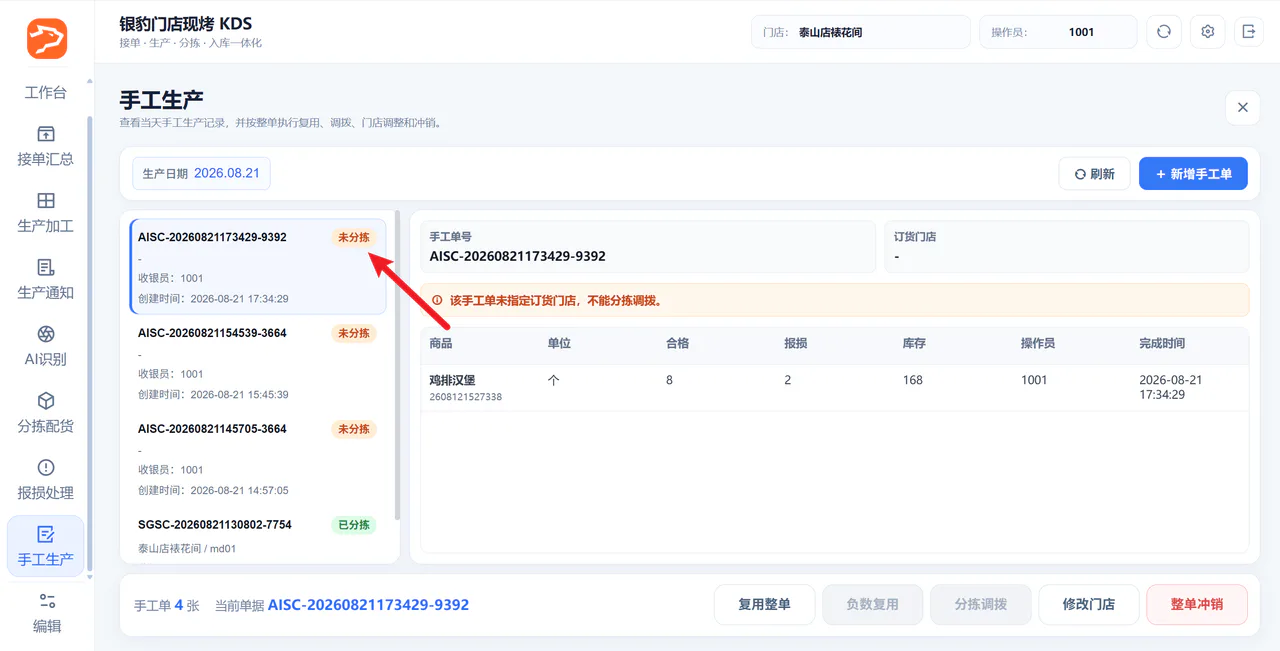
Task: Go to 生产加工 in the sidebar
Action: click(x=46, y=213)
